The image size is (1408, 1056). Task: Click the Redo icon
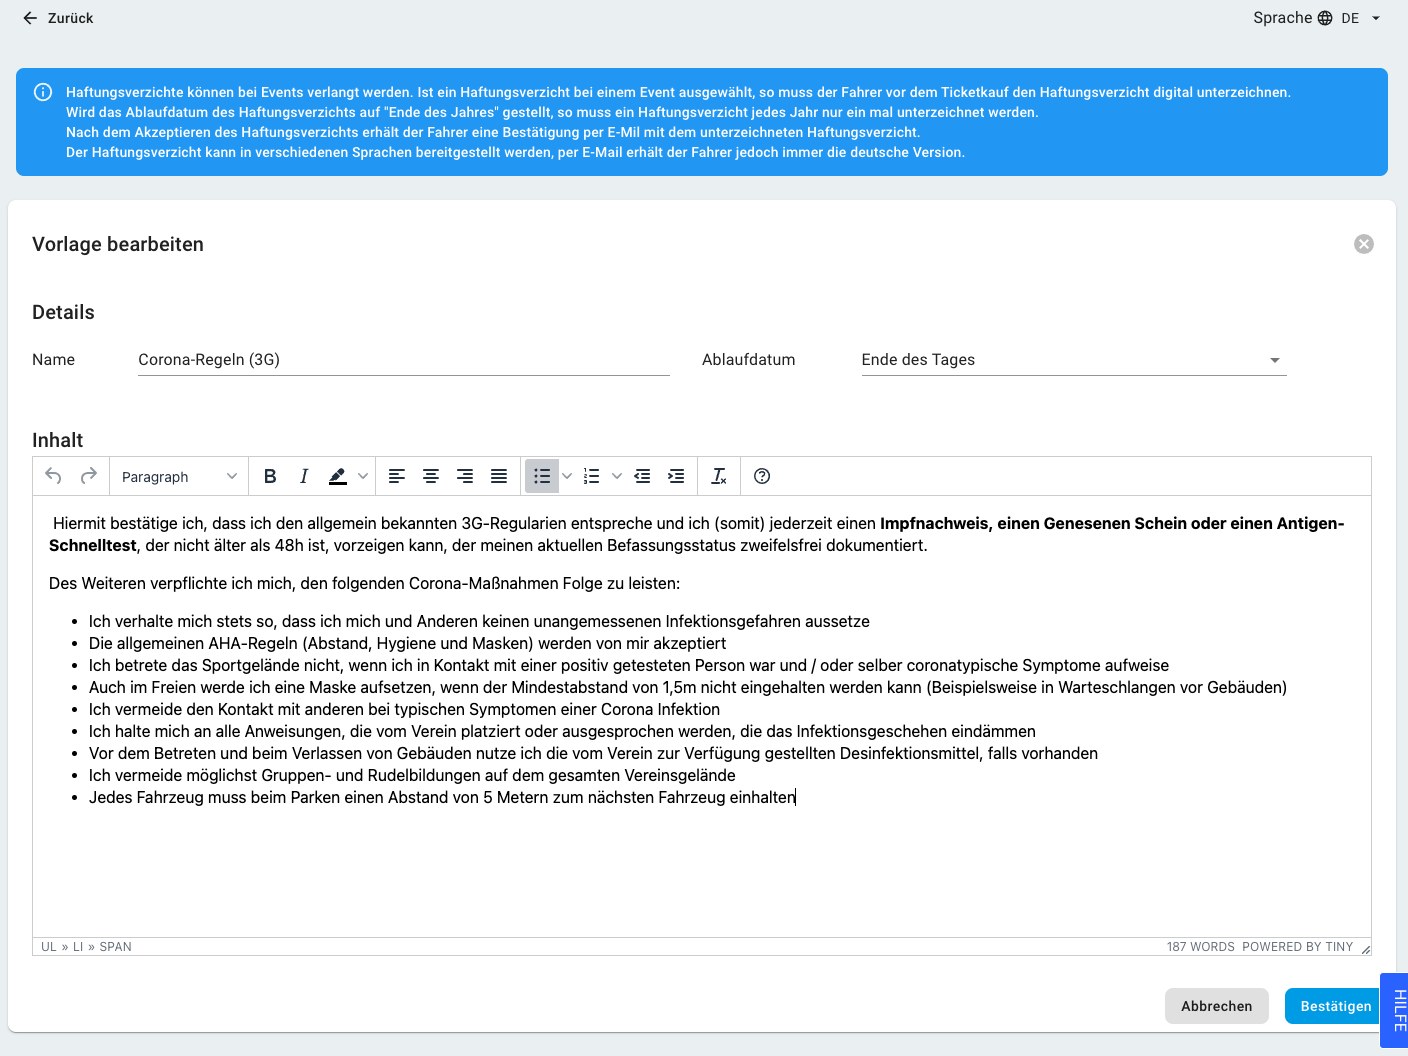tap(87, 476)
